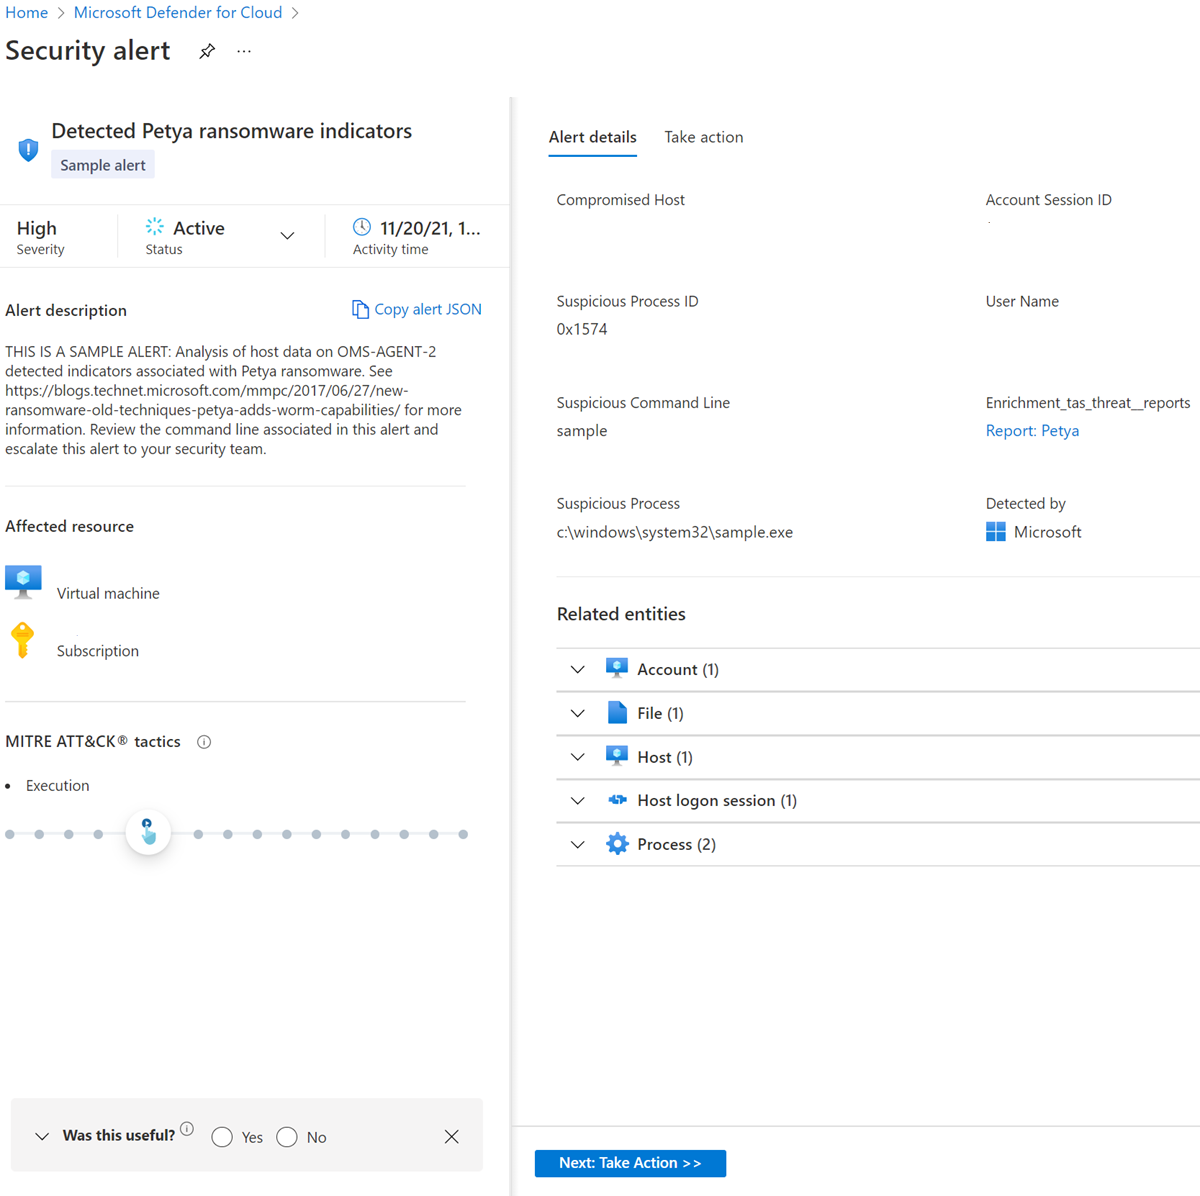
Task: Click the Copy alert JSON icon
Action: point(360,309)
